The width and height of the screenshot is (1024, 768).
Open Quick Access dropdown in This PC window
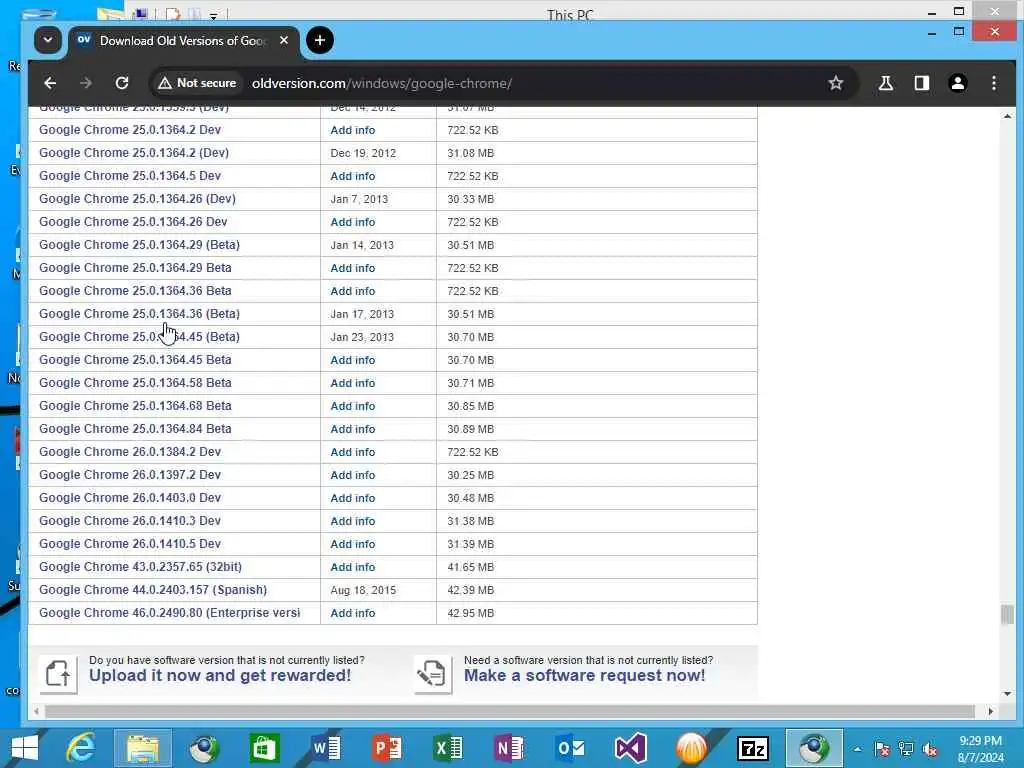(214, 14)
